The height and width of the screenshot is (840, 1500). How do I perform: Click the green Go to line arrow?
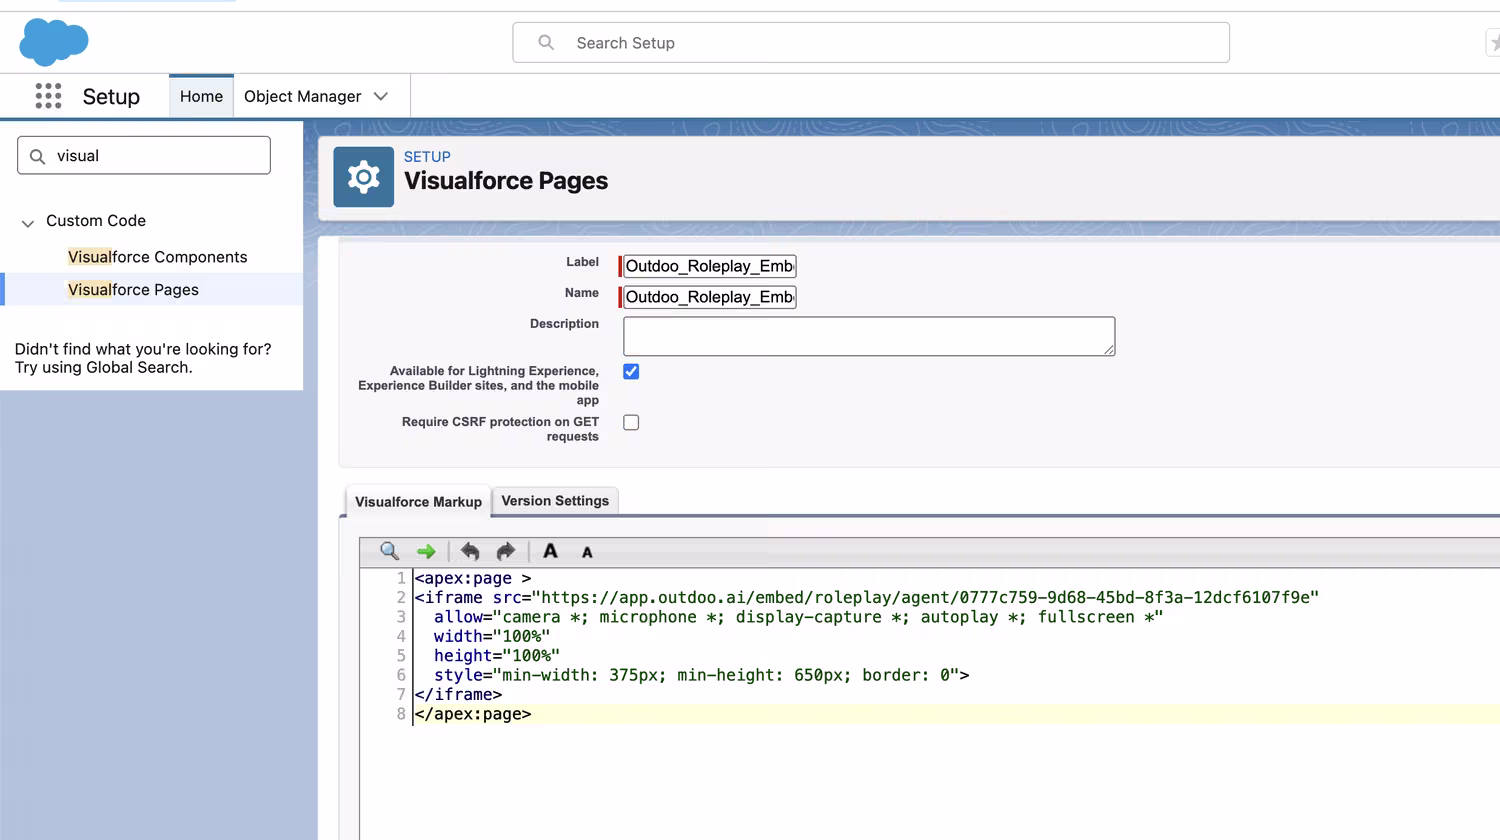pos(426,551)
